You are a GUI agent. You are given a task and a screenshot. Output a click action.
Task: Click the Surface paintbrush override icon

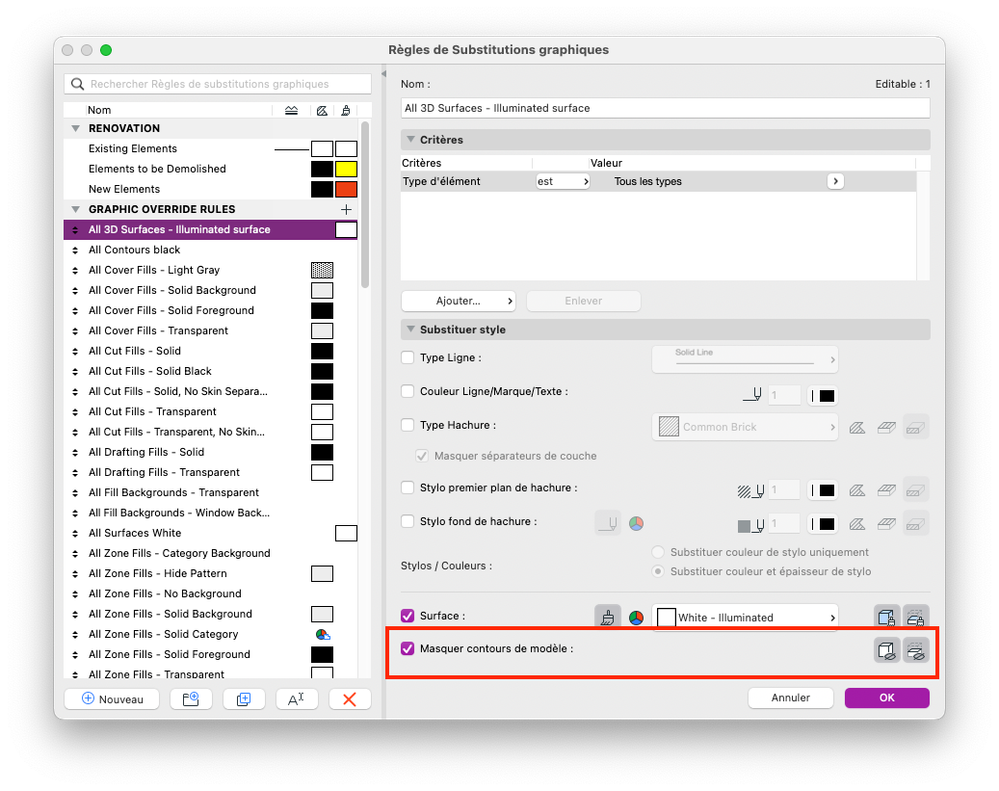608,617
